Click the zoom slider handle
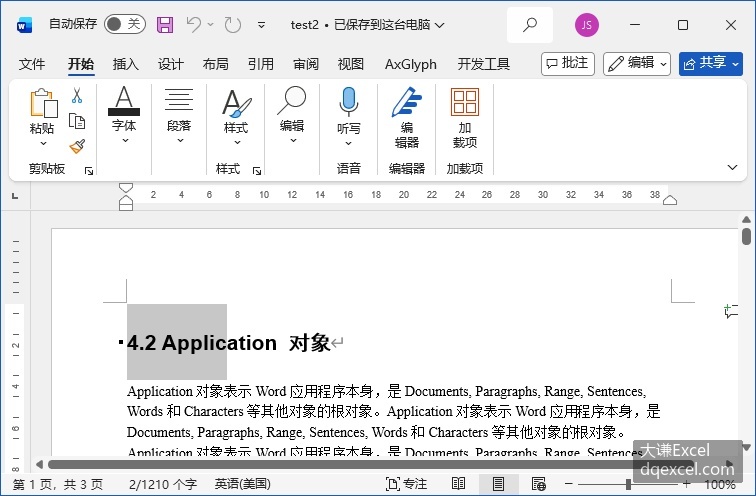The image size is (756, 496). click(628, 483)
